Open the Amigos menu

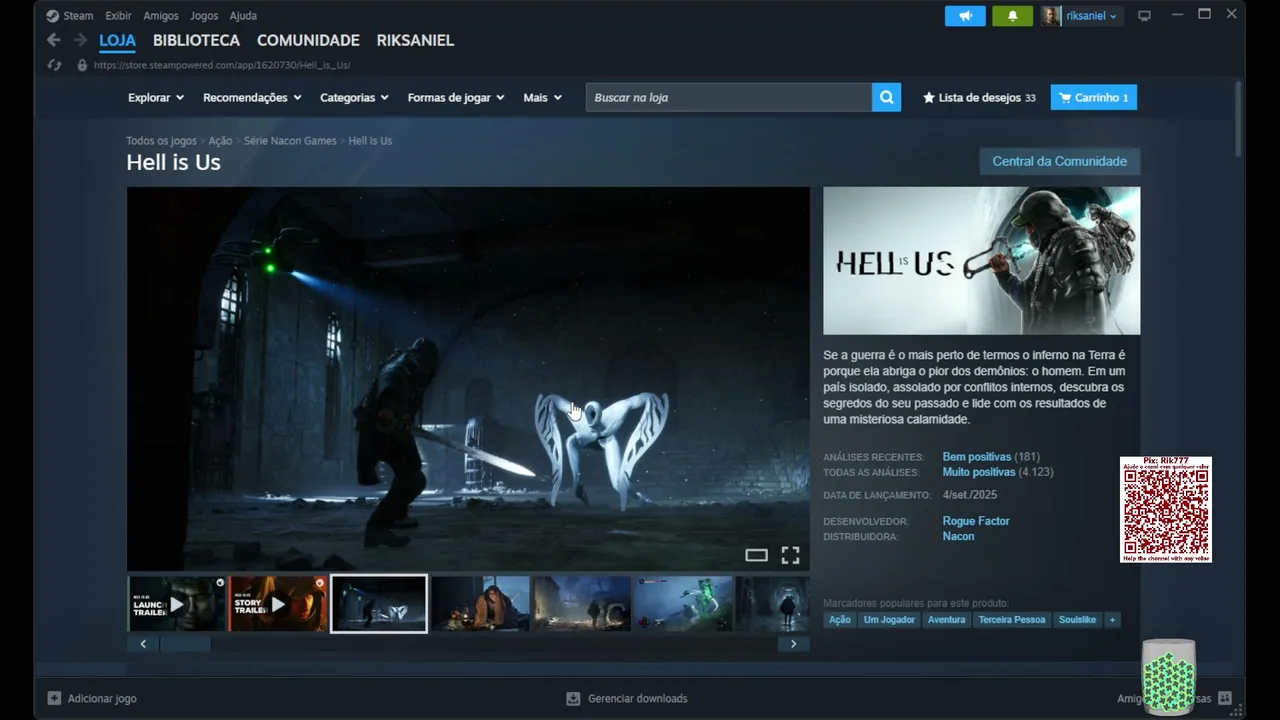pos(161,16)
